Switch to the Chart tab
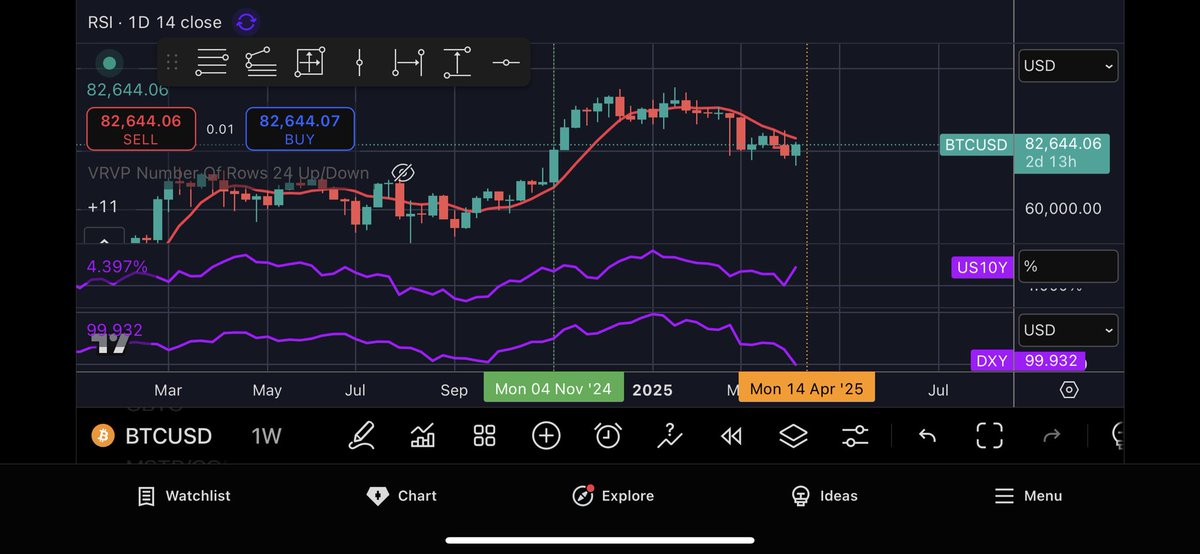The height and width of the screenshot is (554, 1200). 402,496
